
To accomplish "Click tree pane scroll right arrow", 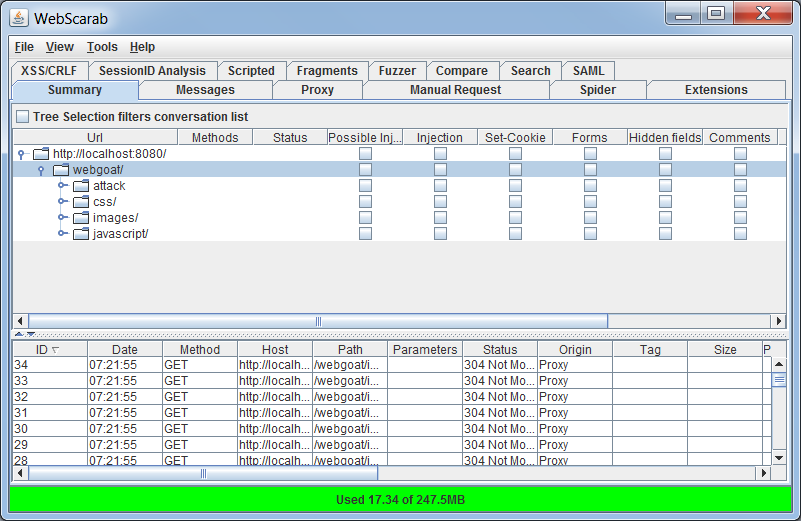I will coord(779,321).
